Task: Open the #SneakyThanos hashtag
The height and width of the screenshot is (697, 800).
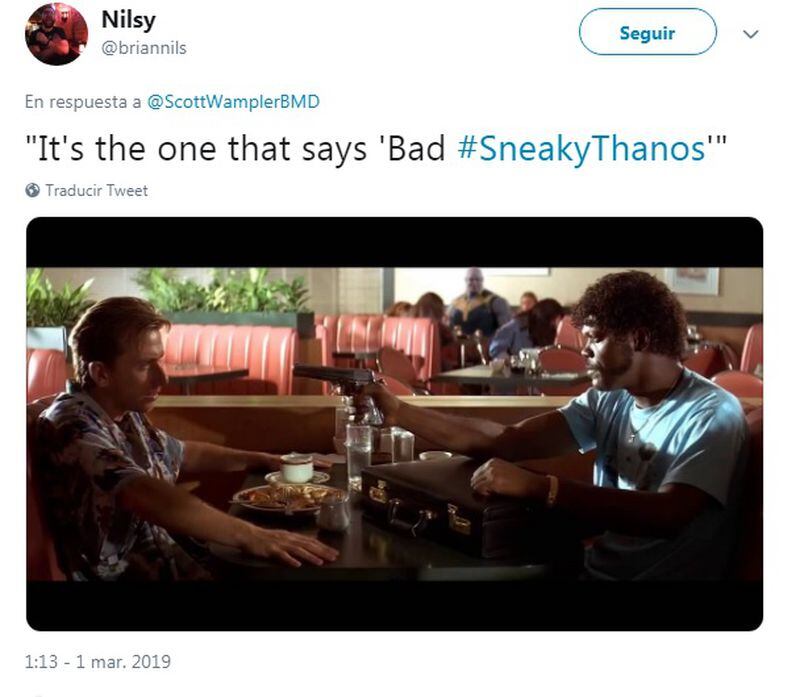Action: pos(582,149)
